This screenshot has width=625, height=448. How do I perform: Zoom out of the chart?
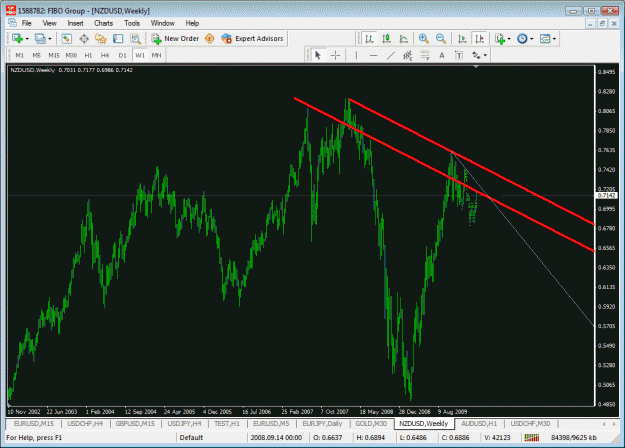[441, 39]
